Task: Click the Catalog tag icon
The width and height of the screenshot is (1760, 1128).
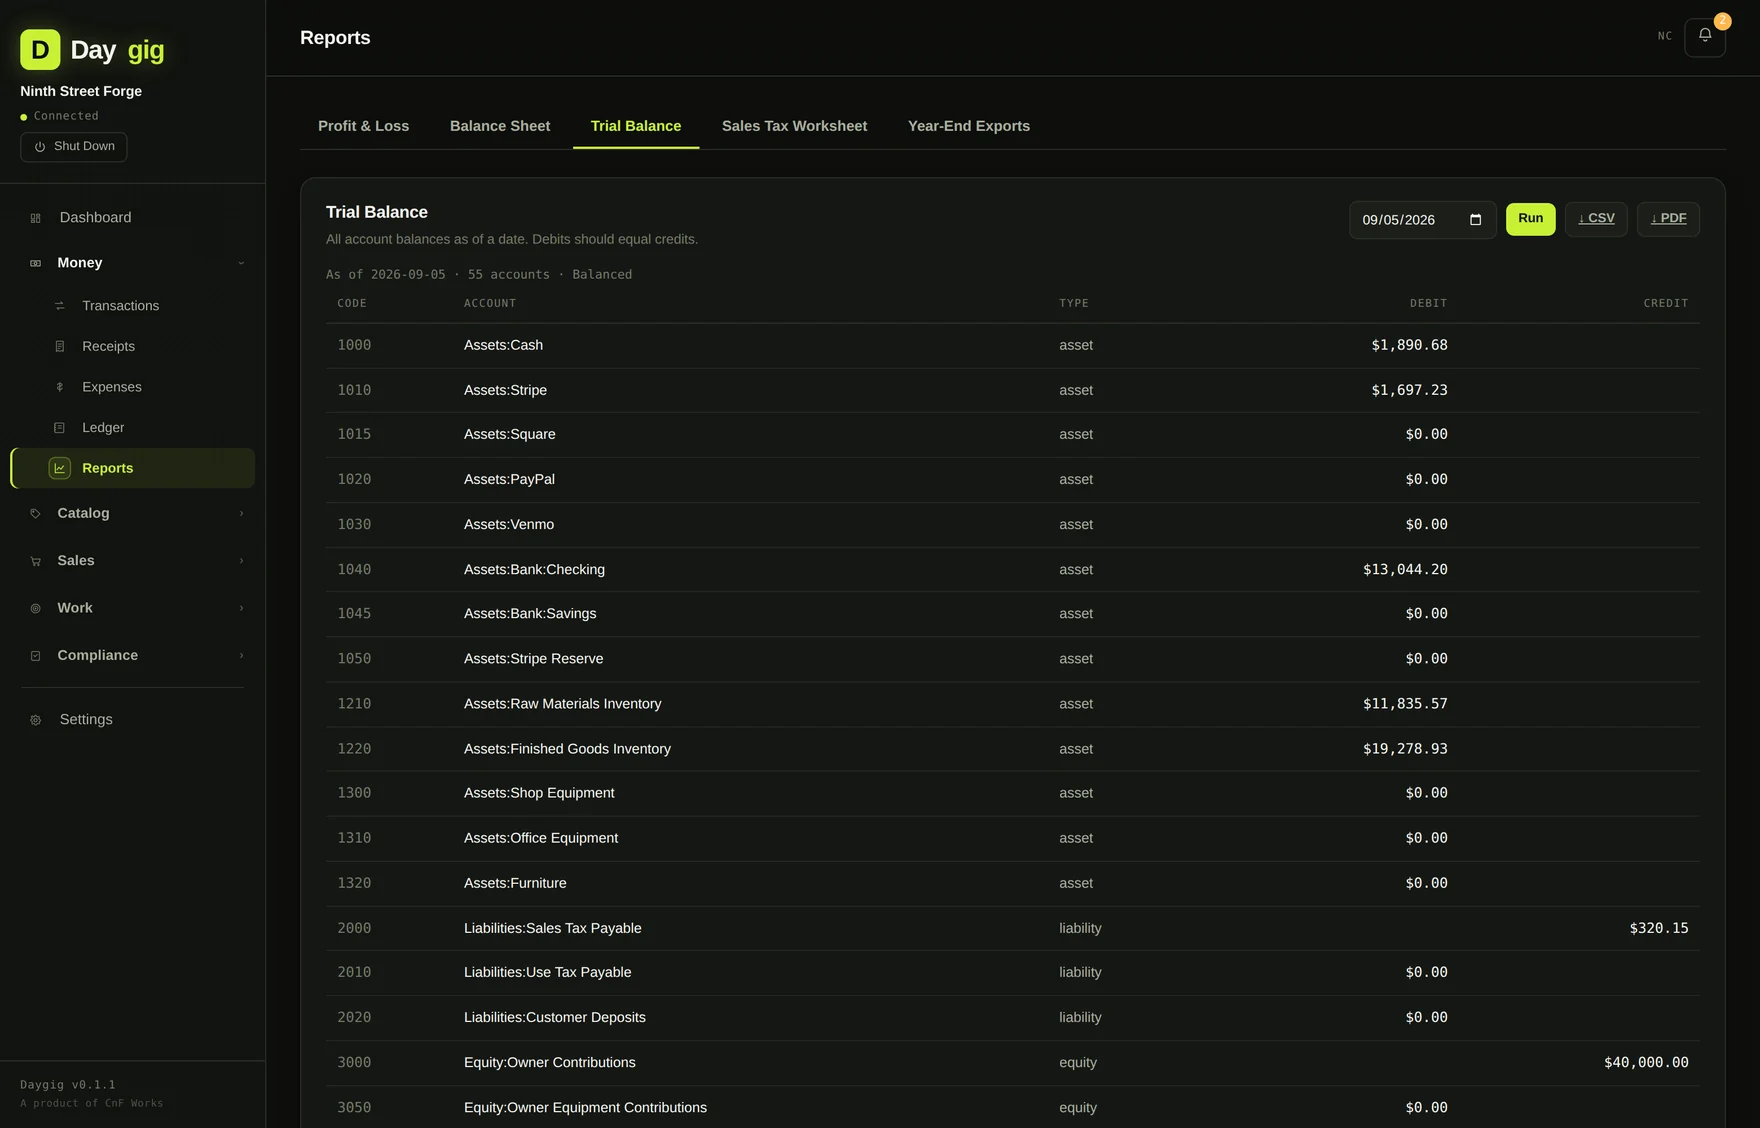Action: click(36, 514)
